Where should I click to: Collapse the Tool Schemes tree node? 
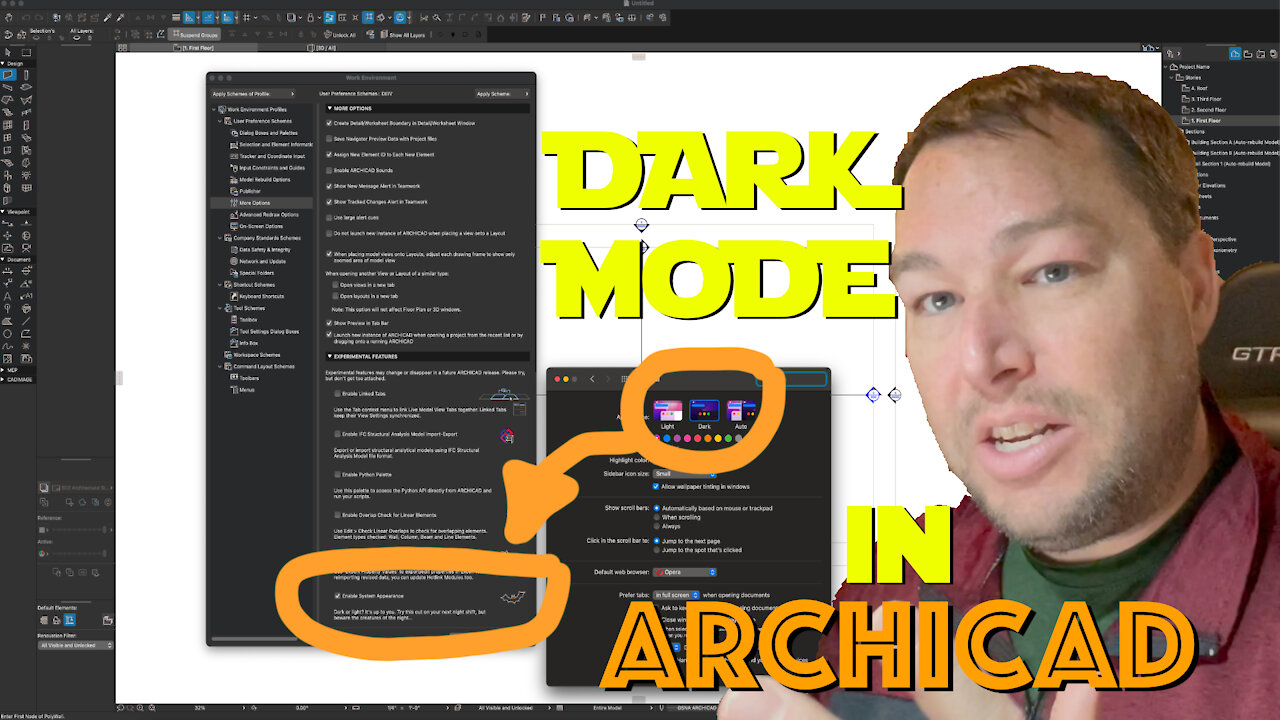click(x=221, y=308)
